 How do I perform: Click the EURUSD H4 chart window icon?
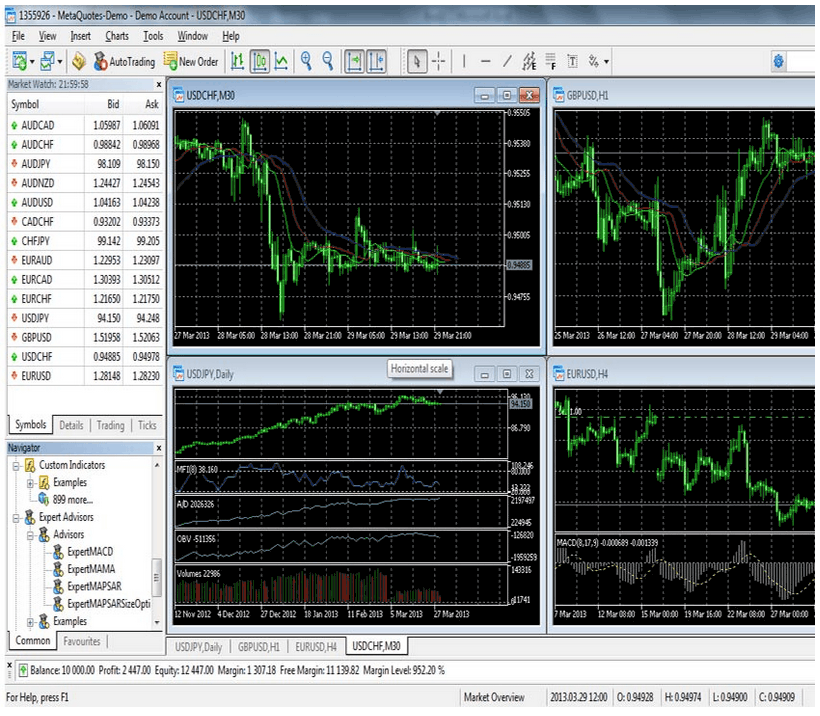[x=559, y=374]
